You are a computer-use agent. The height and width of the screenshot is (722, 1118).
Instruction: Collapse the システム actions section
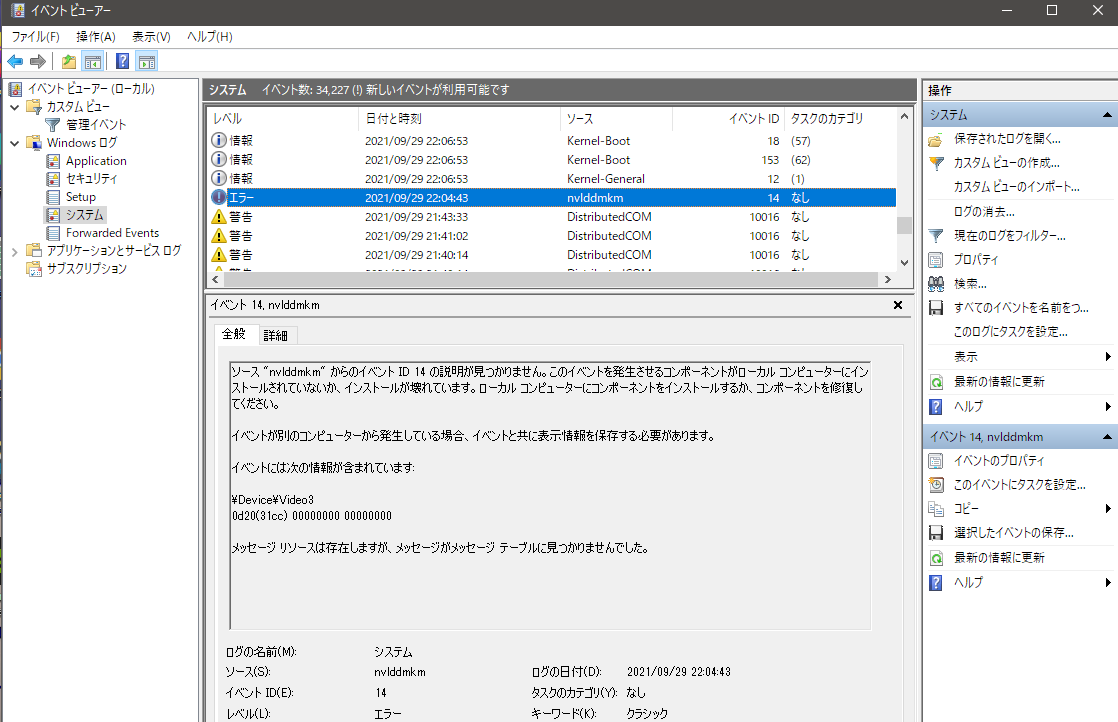pos(1107,115)
